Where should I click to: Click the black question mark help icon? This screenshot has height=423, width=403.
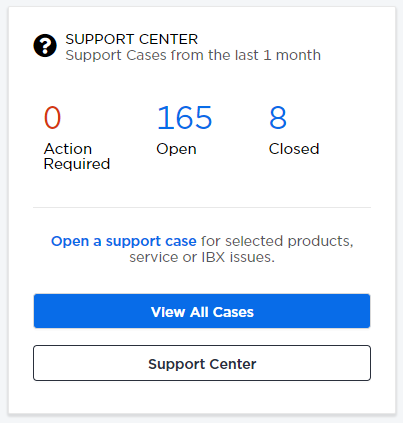click(x=45, y=46)
